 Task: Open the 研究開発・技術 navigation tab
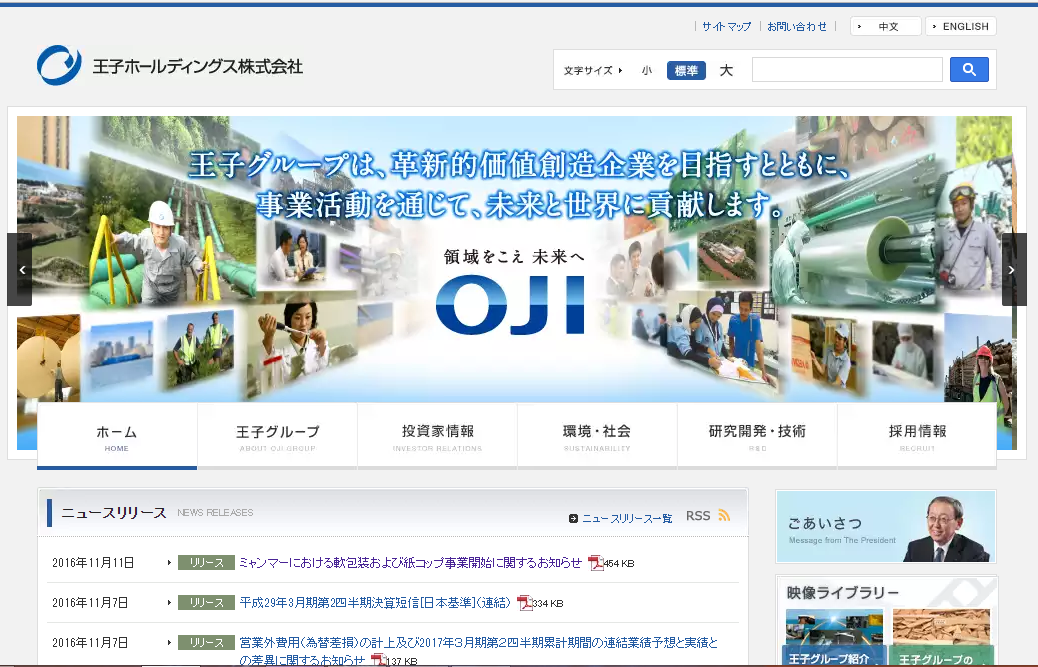(757, 437)
